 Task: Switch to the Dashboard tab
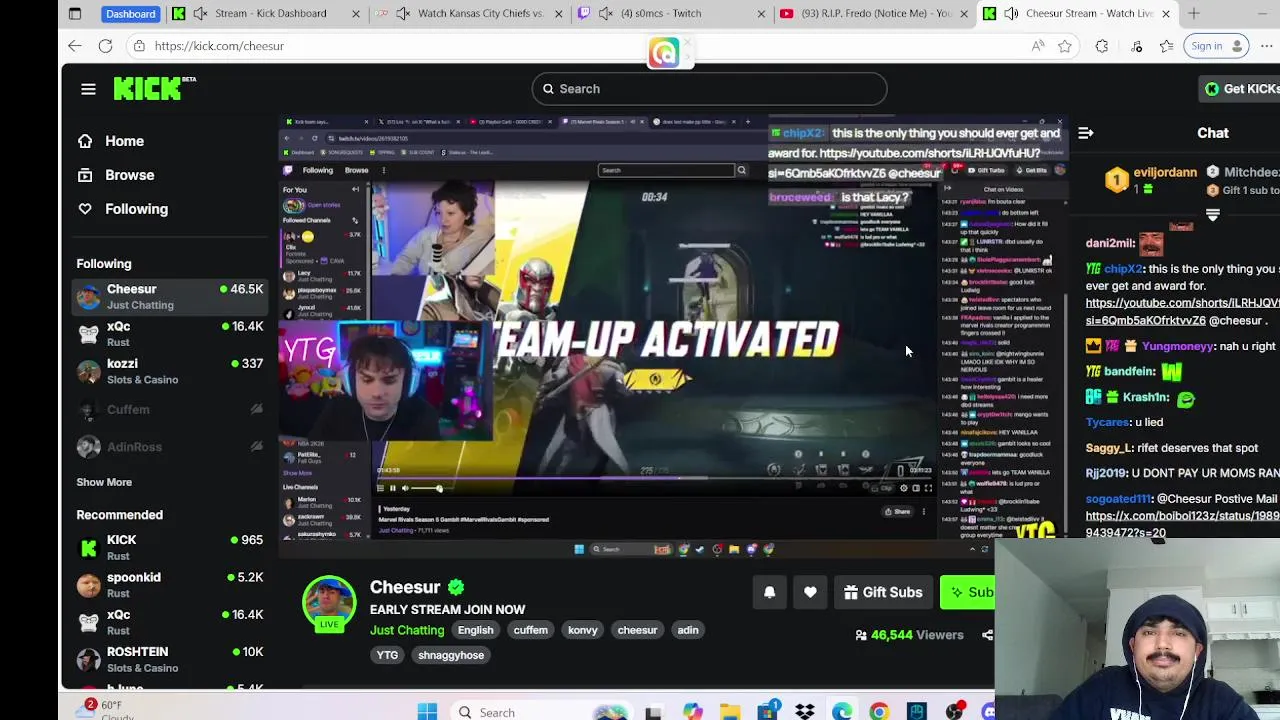coord(130,13)
